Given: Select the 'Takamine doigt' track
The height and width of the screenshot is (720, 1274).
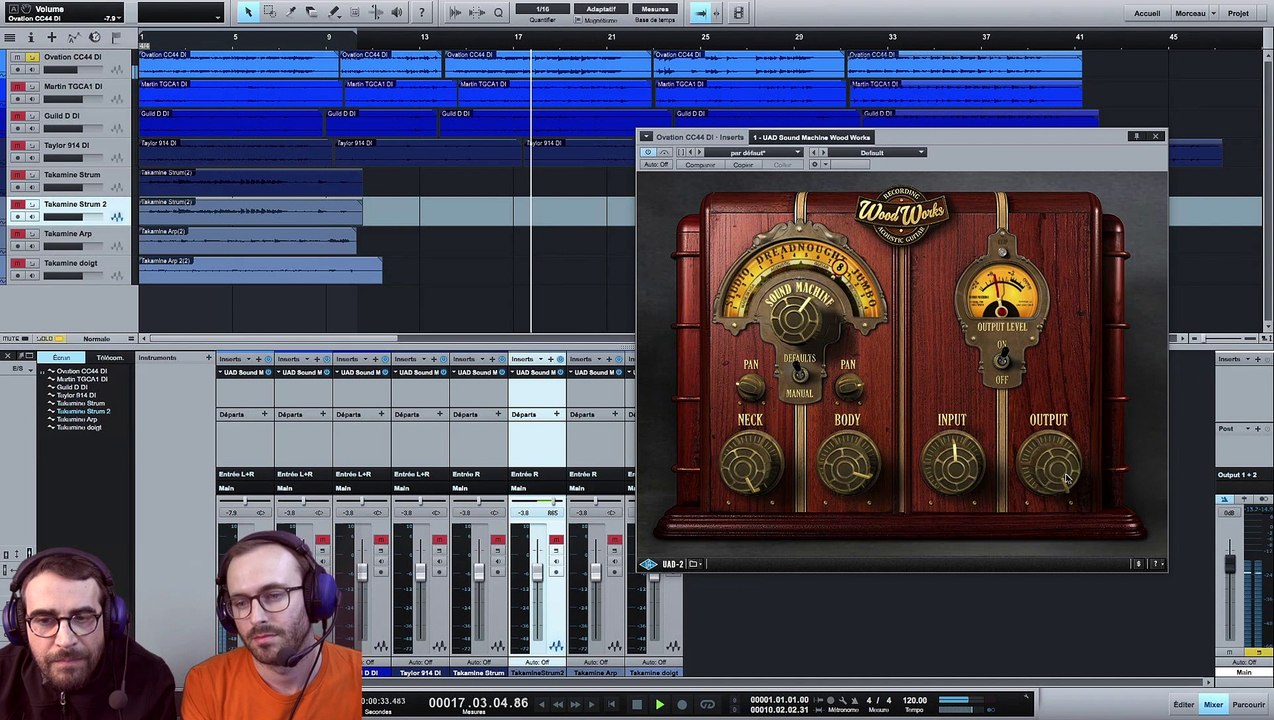Looking at the screenshot, I should [70, 263].
